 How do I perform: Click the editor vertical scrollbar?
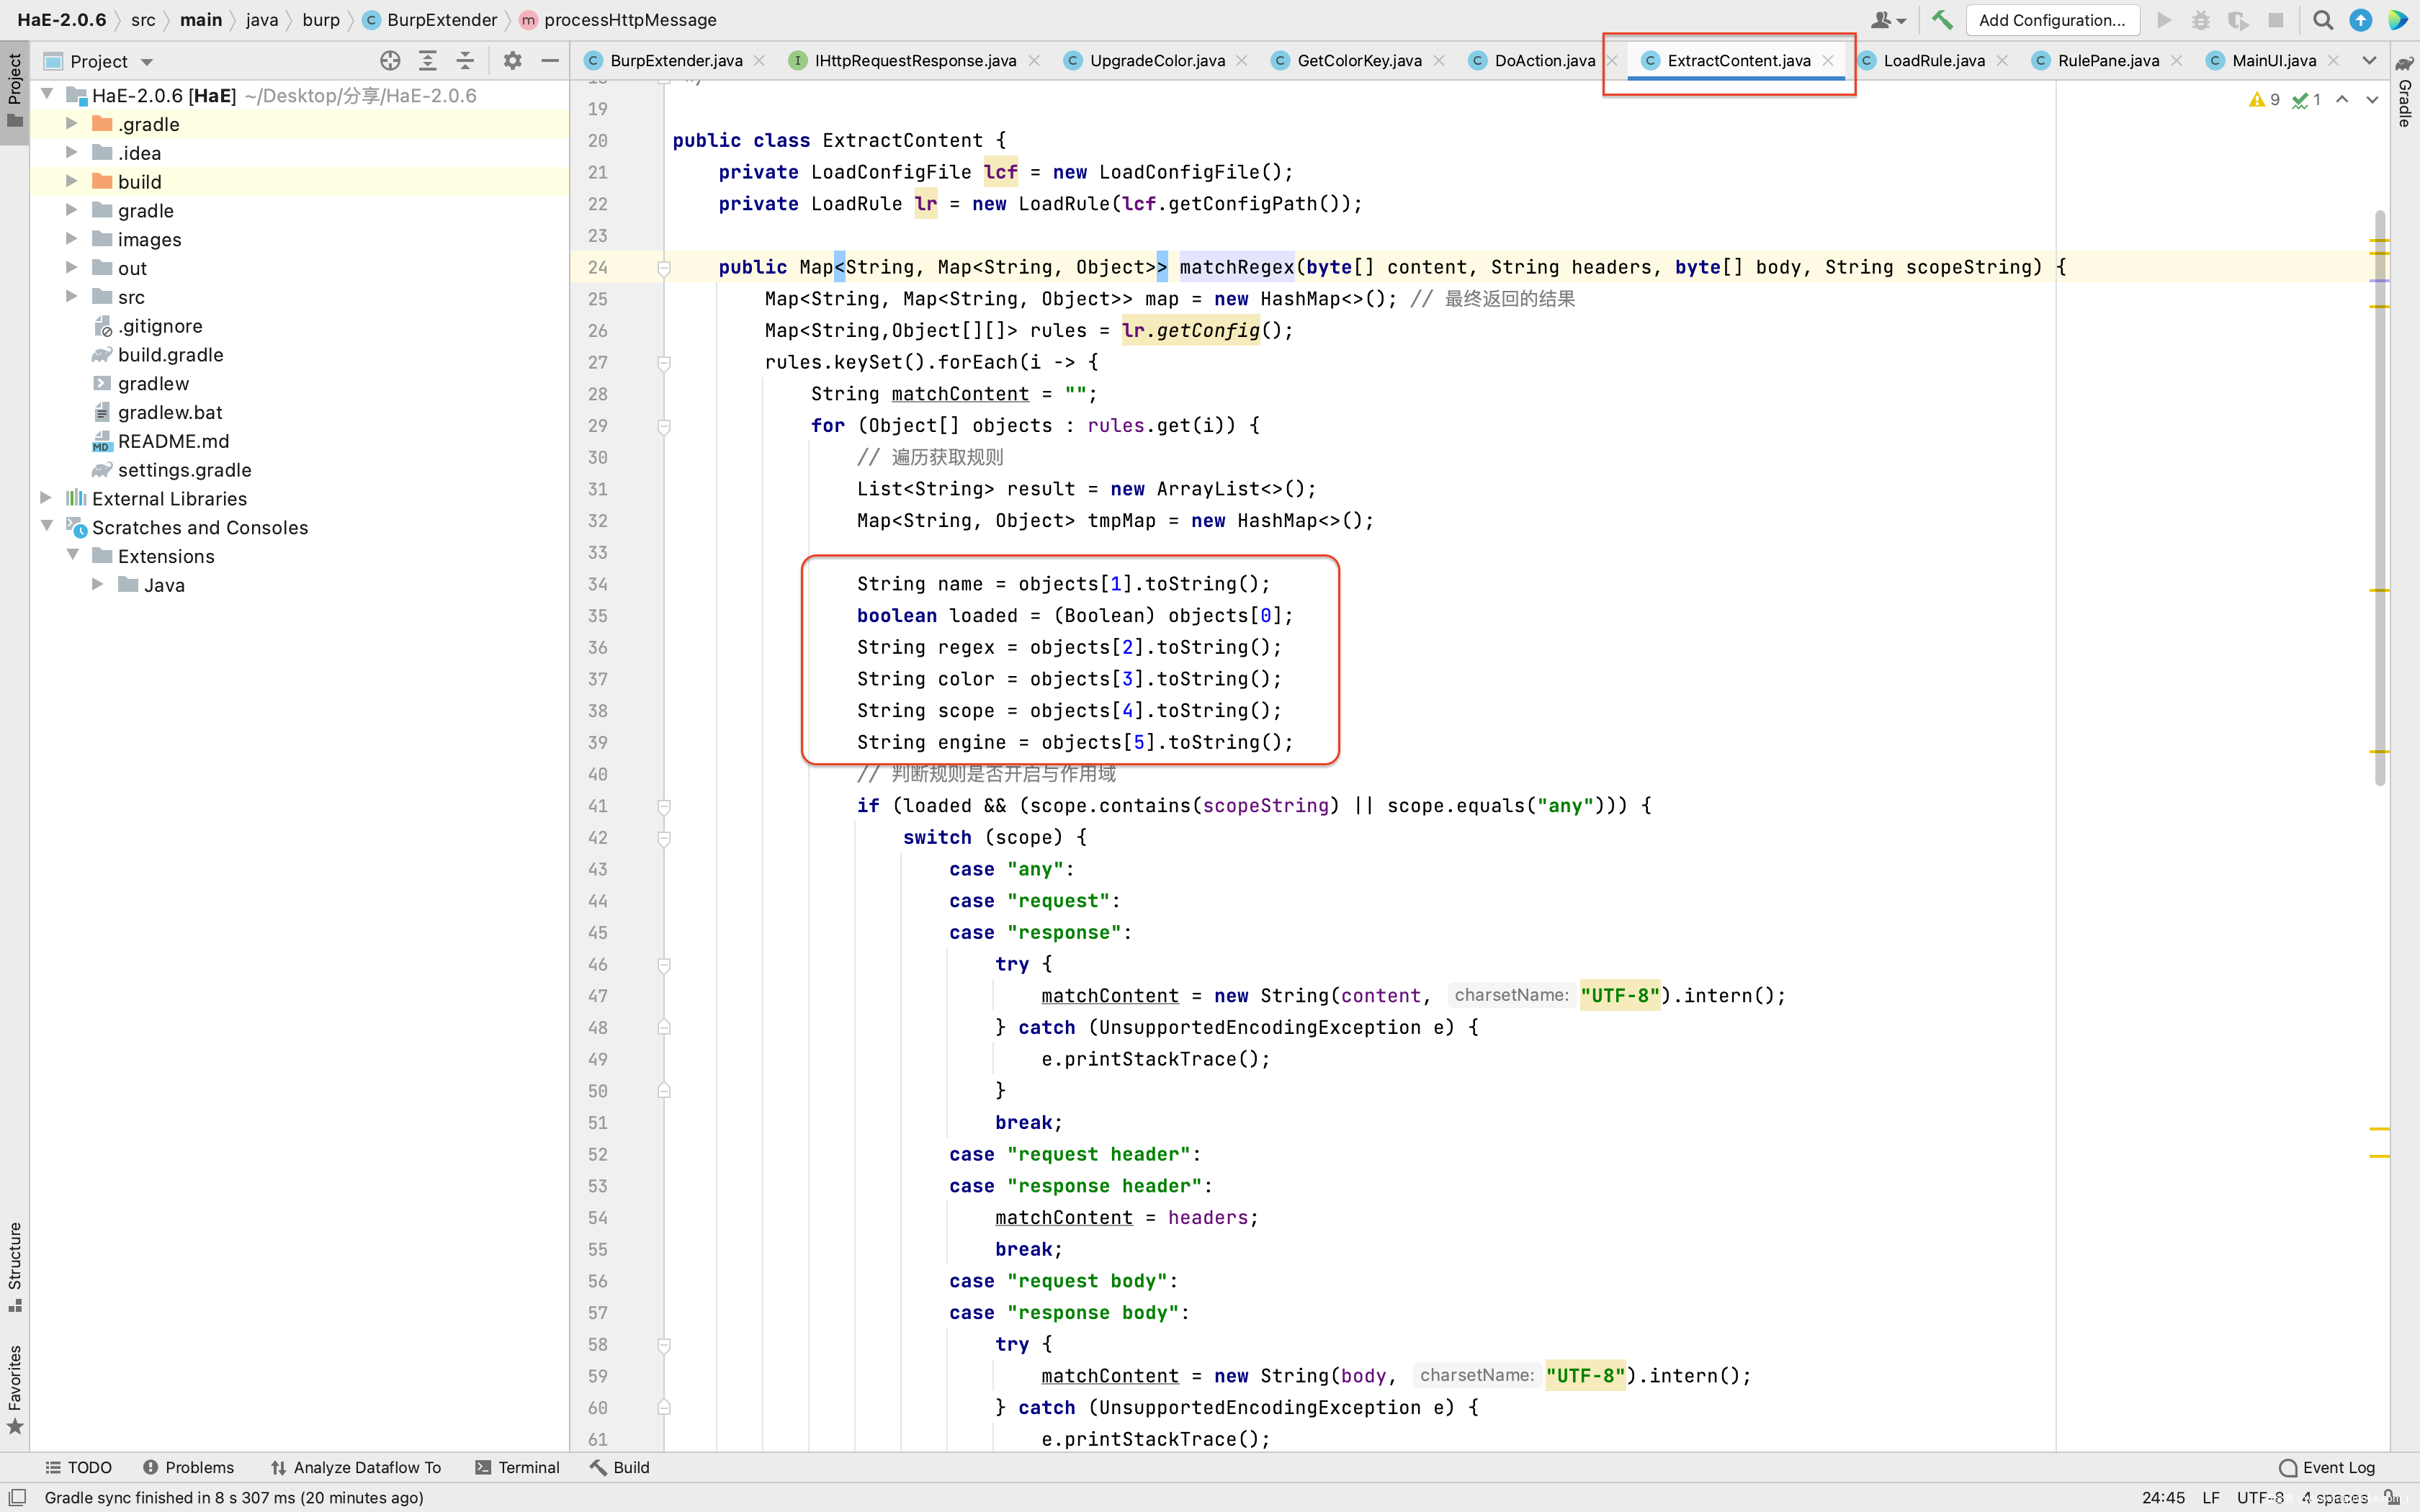point(2380,500)
